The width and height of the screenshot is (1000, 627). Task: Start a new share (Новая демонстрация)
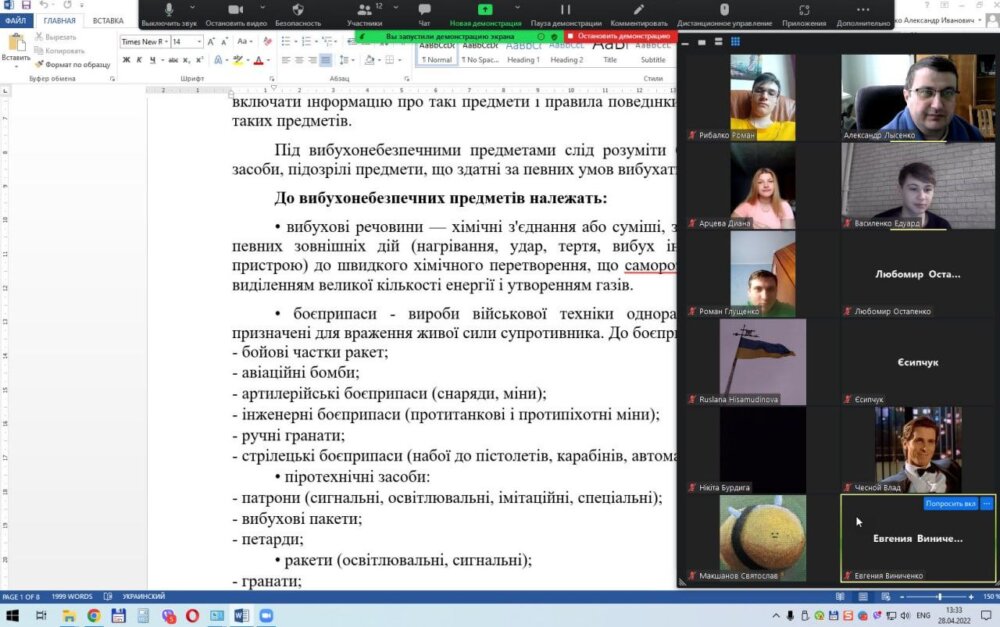485,14
